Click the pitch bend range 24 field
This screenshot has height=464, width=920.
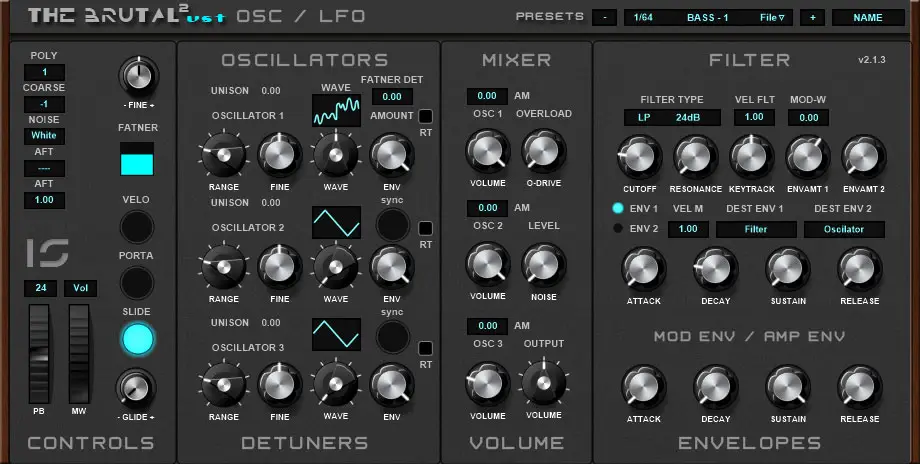[x=40, y=288]
